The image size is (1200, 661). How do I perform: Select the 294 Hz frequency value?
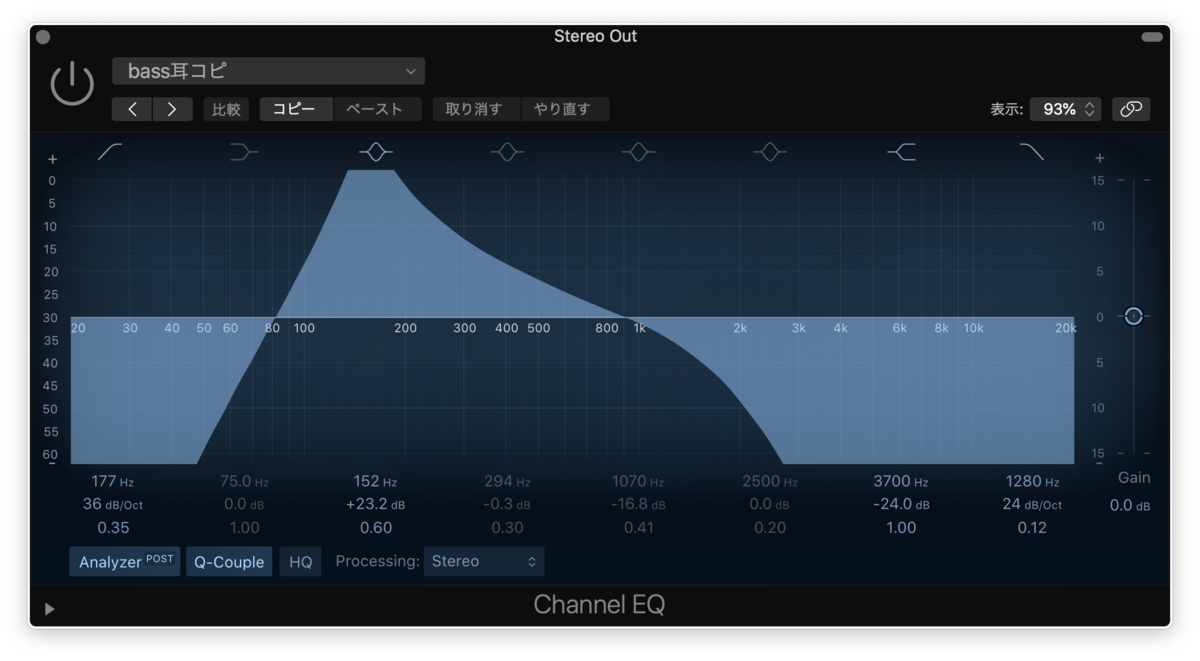(x=507, y=481)
